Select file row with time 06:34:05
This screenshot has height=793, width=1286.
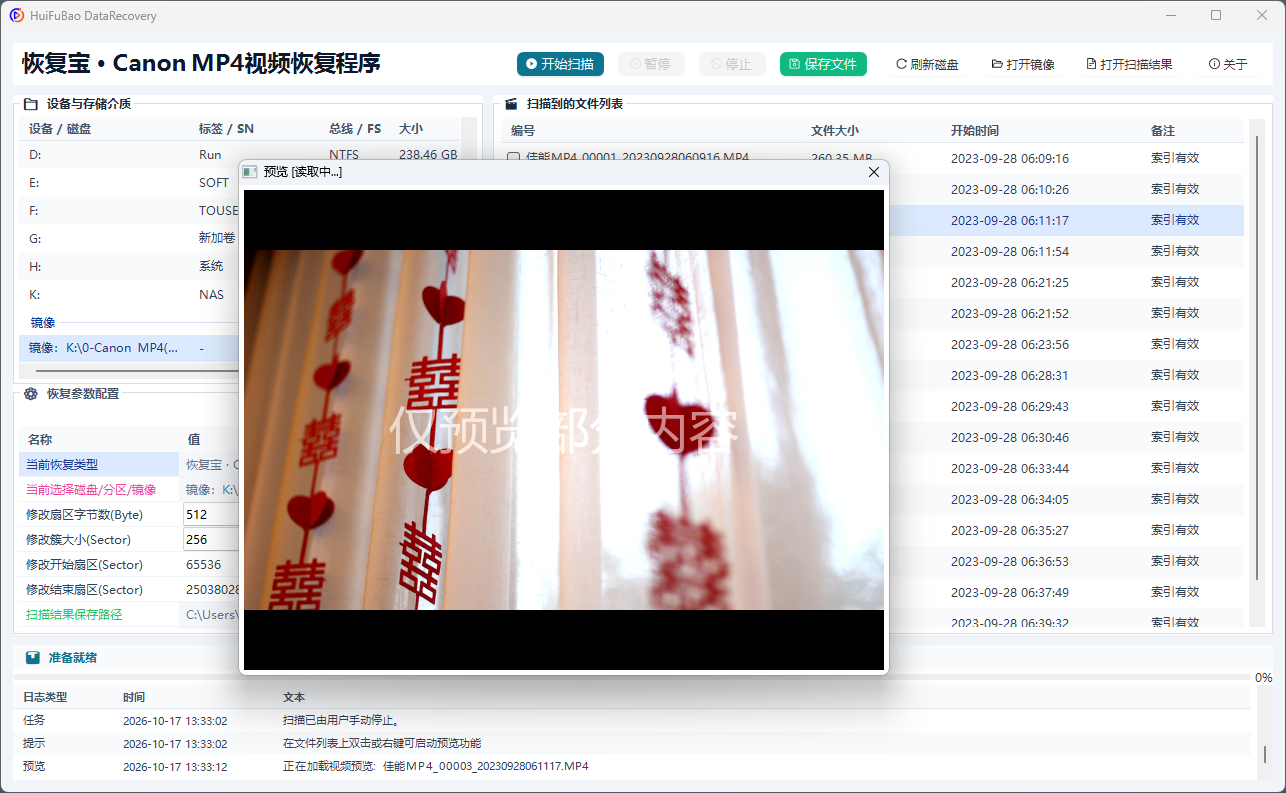pos(1066,499)
